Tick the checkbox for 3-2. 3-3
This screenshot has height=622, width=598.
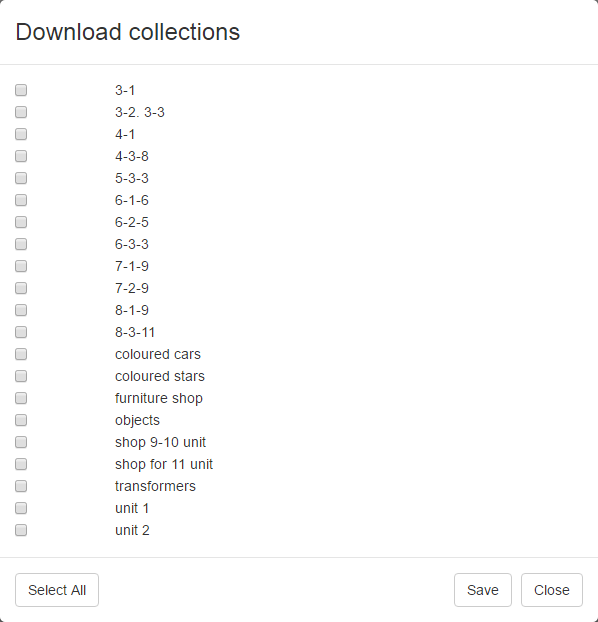pos(21,112)
